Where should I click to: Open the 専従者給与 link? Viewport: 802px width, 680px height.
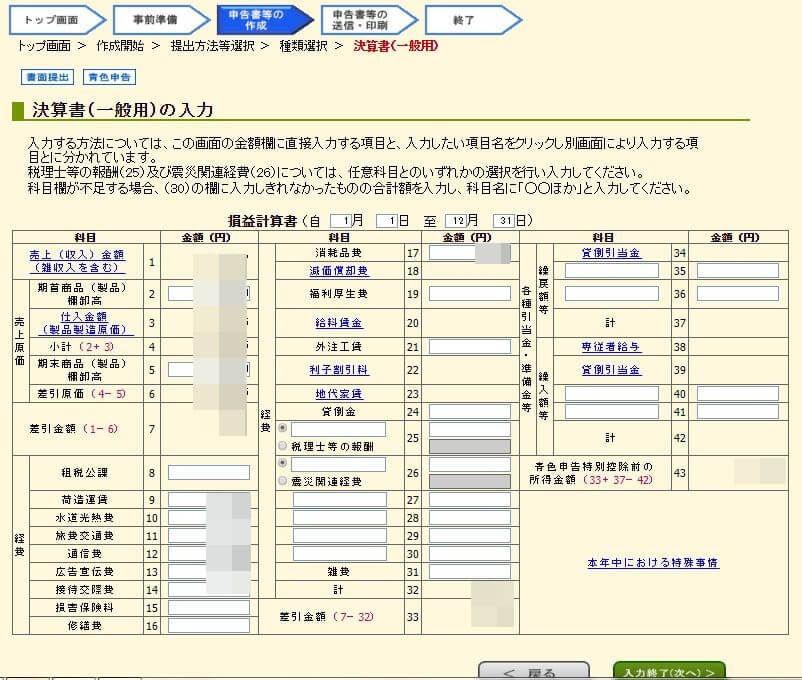(611, 347)
